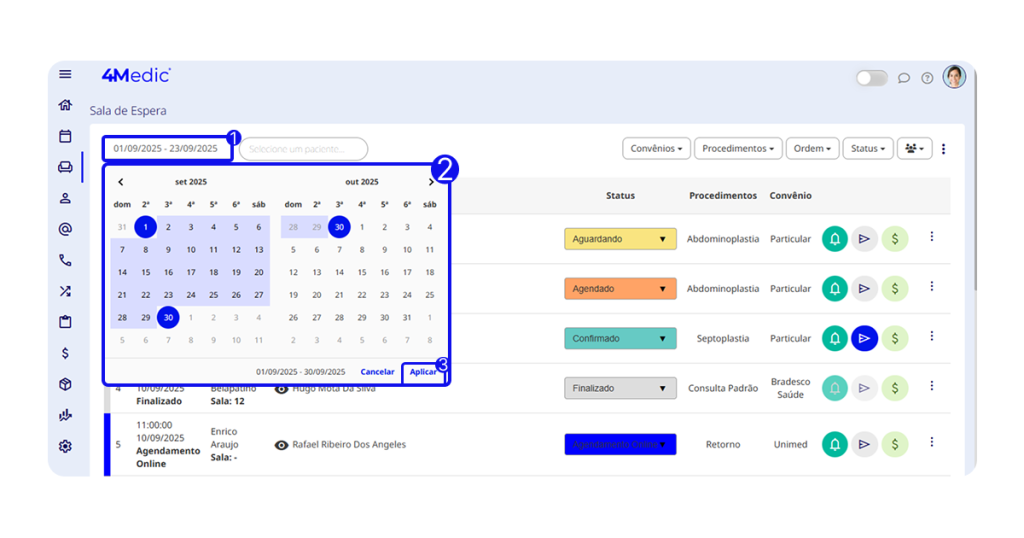Viewport: 1024px width, 538px height.
Task: Click Cancelar in the date picker
Action: point(377,372)
